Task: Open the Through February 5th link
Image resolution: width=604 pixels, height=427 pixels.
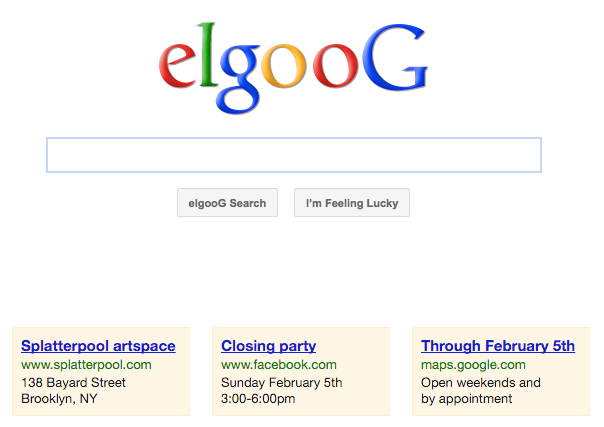Action: tap(498, 346)
